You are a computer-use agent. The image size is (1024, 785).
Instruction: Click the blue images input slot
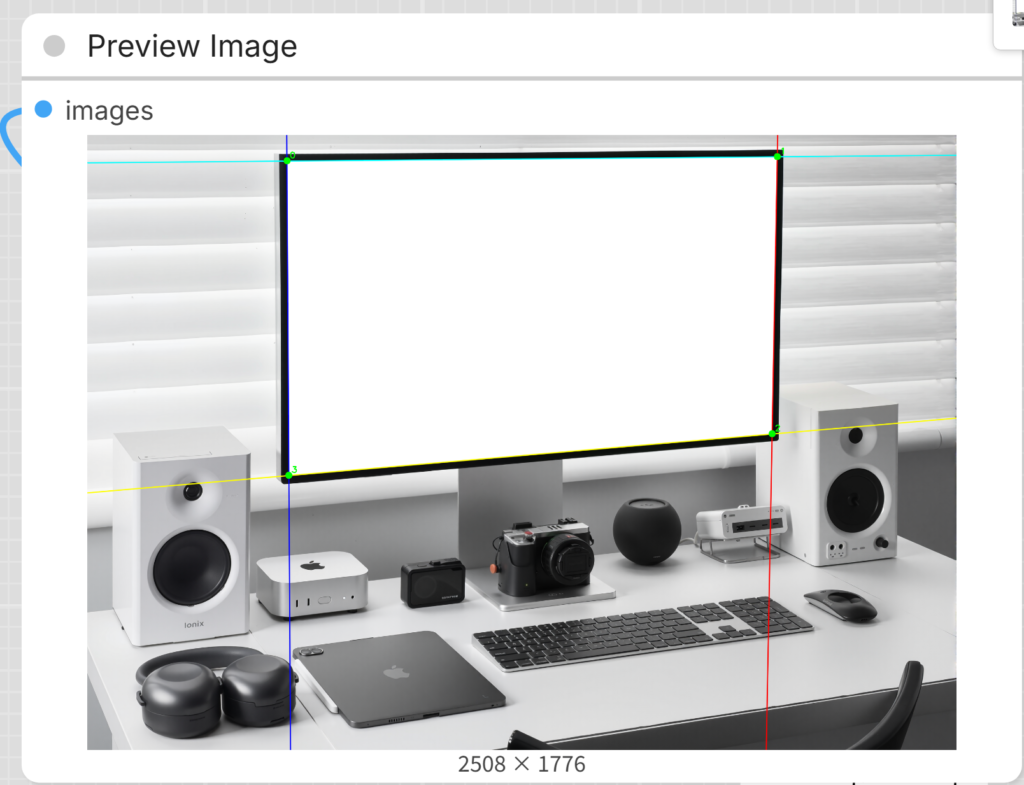pyautogui.click(x=43, y=109)
